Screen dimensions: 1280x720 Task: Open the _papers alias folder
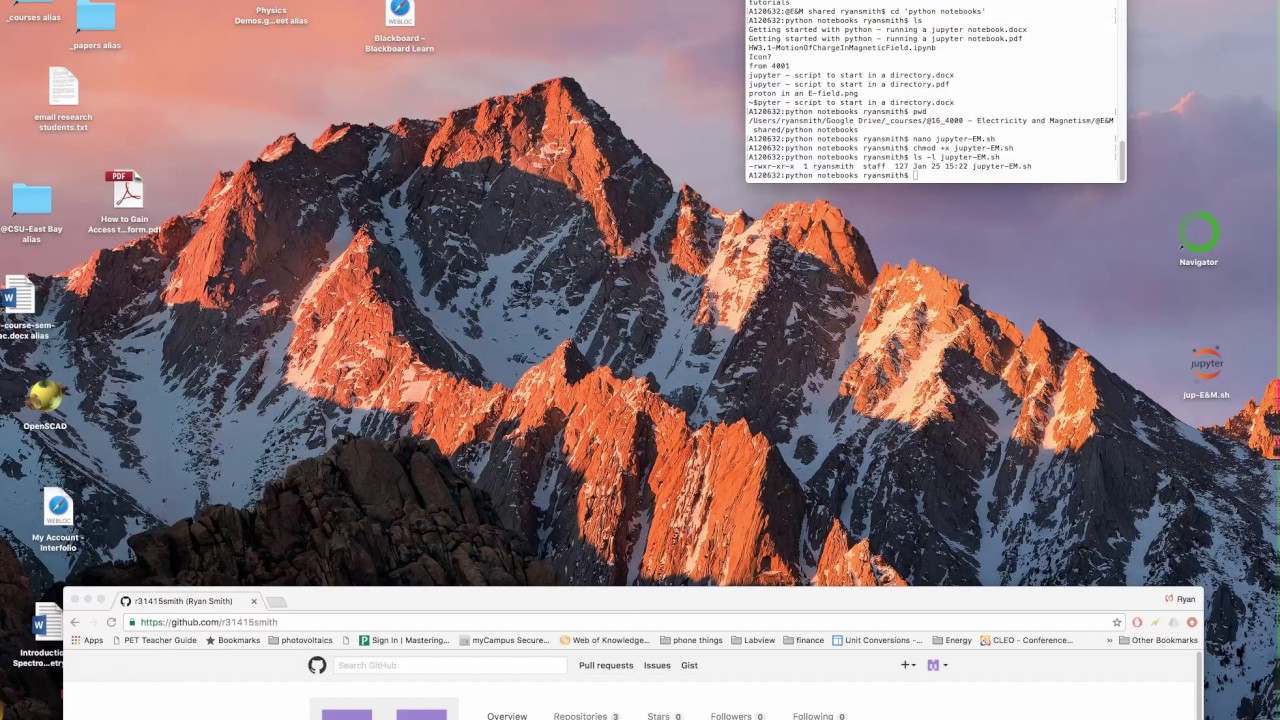[96, 17]
